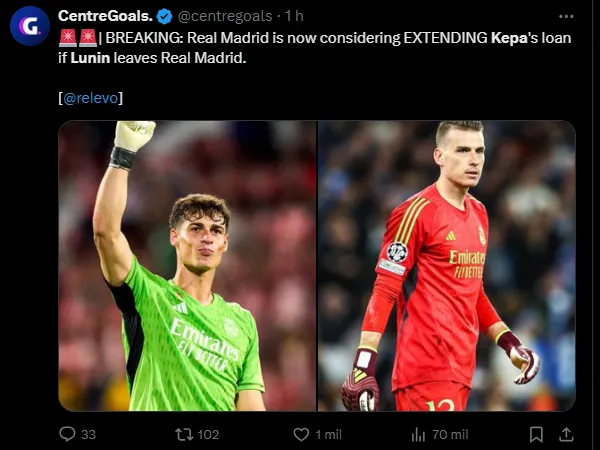Click the 102 reposts count
The image size is (600, 450).
coord(208,434)
